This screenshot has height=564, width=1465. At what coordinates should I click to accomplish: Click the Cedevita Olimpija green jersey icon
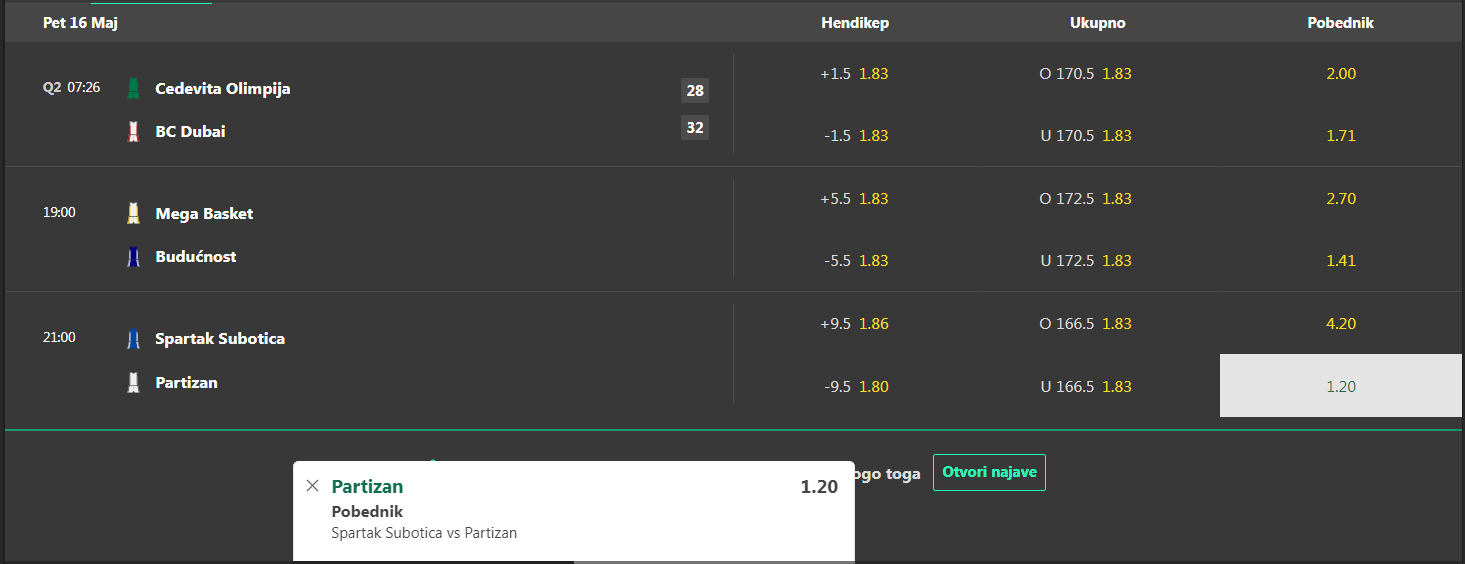133,89
